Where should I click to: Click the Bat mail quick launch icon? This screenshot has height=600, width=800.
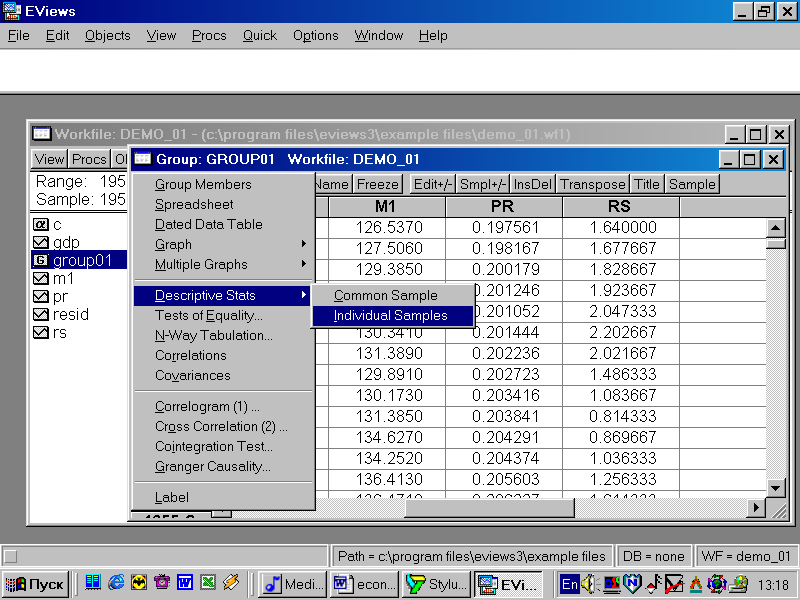(x=139, y=583)
